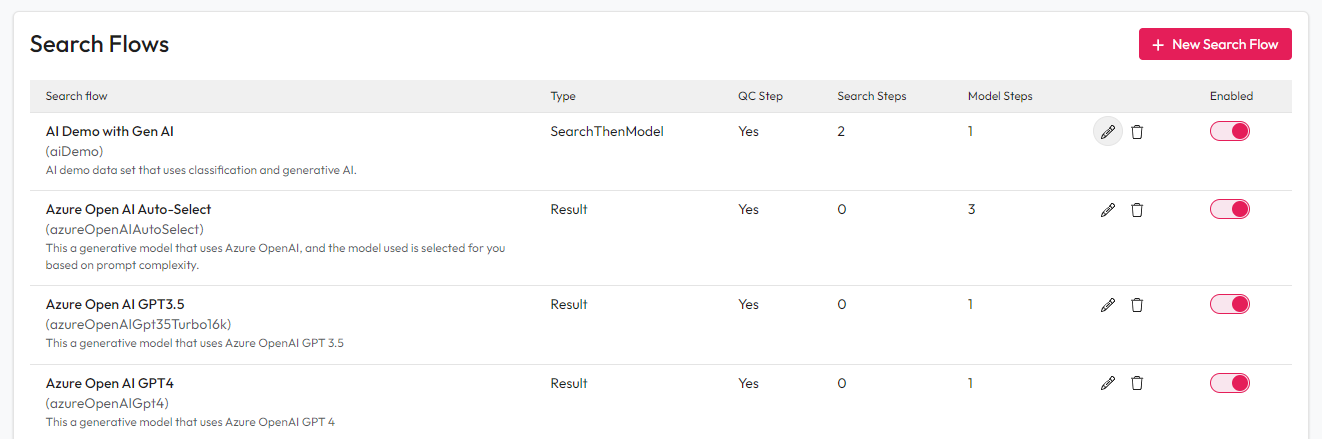Open the Azure Open AI GPT4 entry
The height and width of the screenshot is (439, 1322).
(110, 383)
